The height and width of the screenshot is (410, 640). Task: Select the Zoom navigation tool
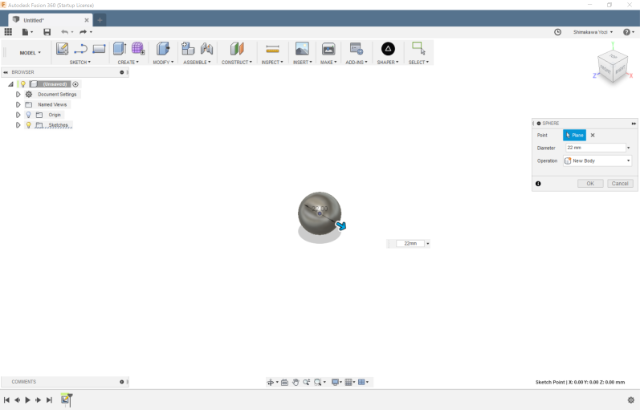307,382
